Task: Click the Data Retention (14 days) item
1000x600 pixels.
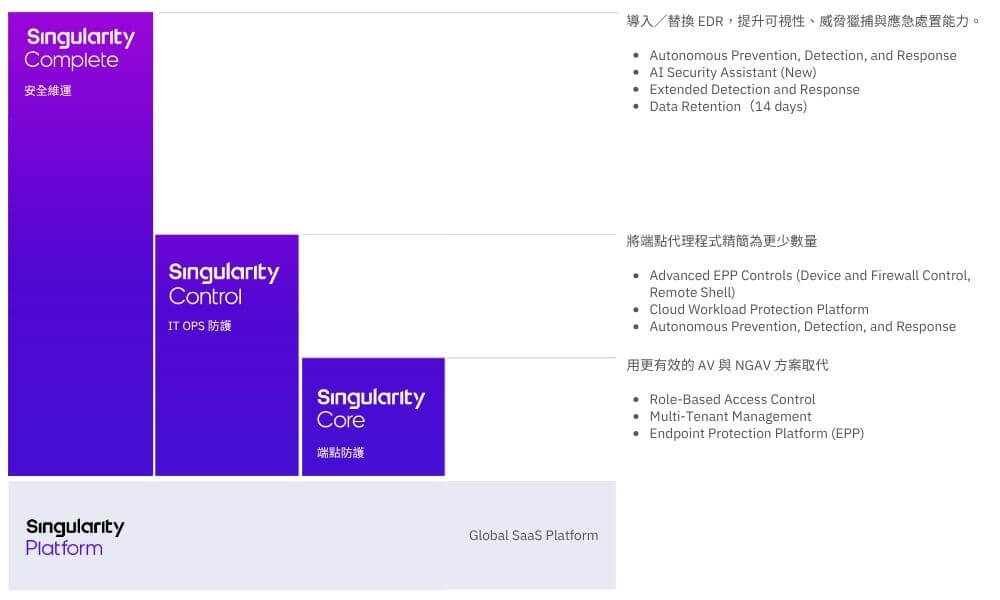Action: click(x=728, y=107)
